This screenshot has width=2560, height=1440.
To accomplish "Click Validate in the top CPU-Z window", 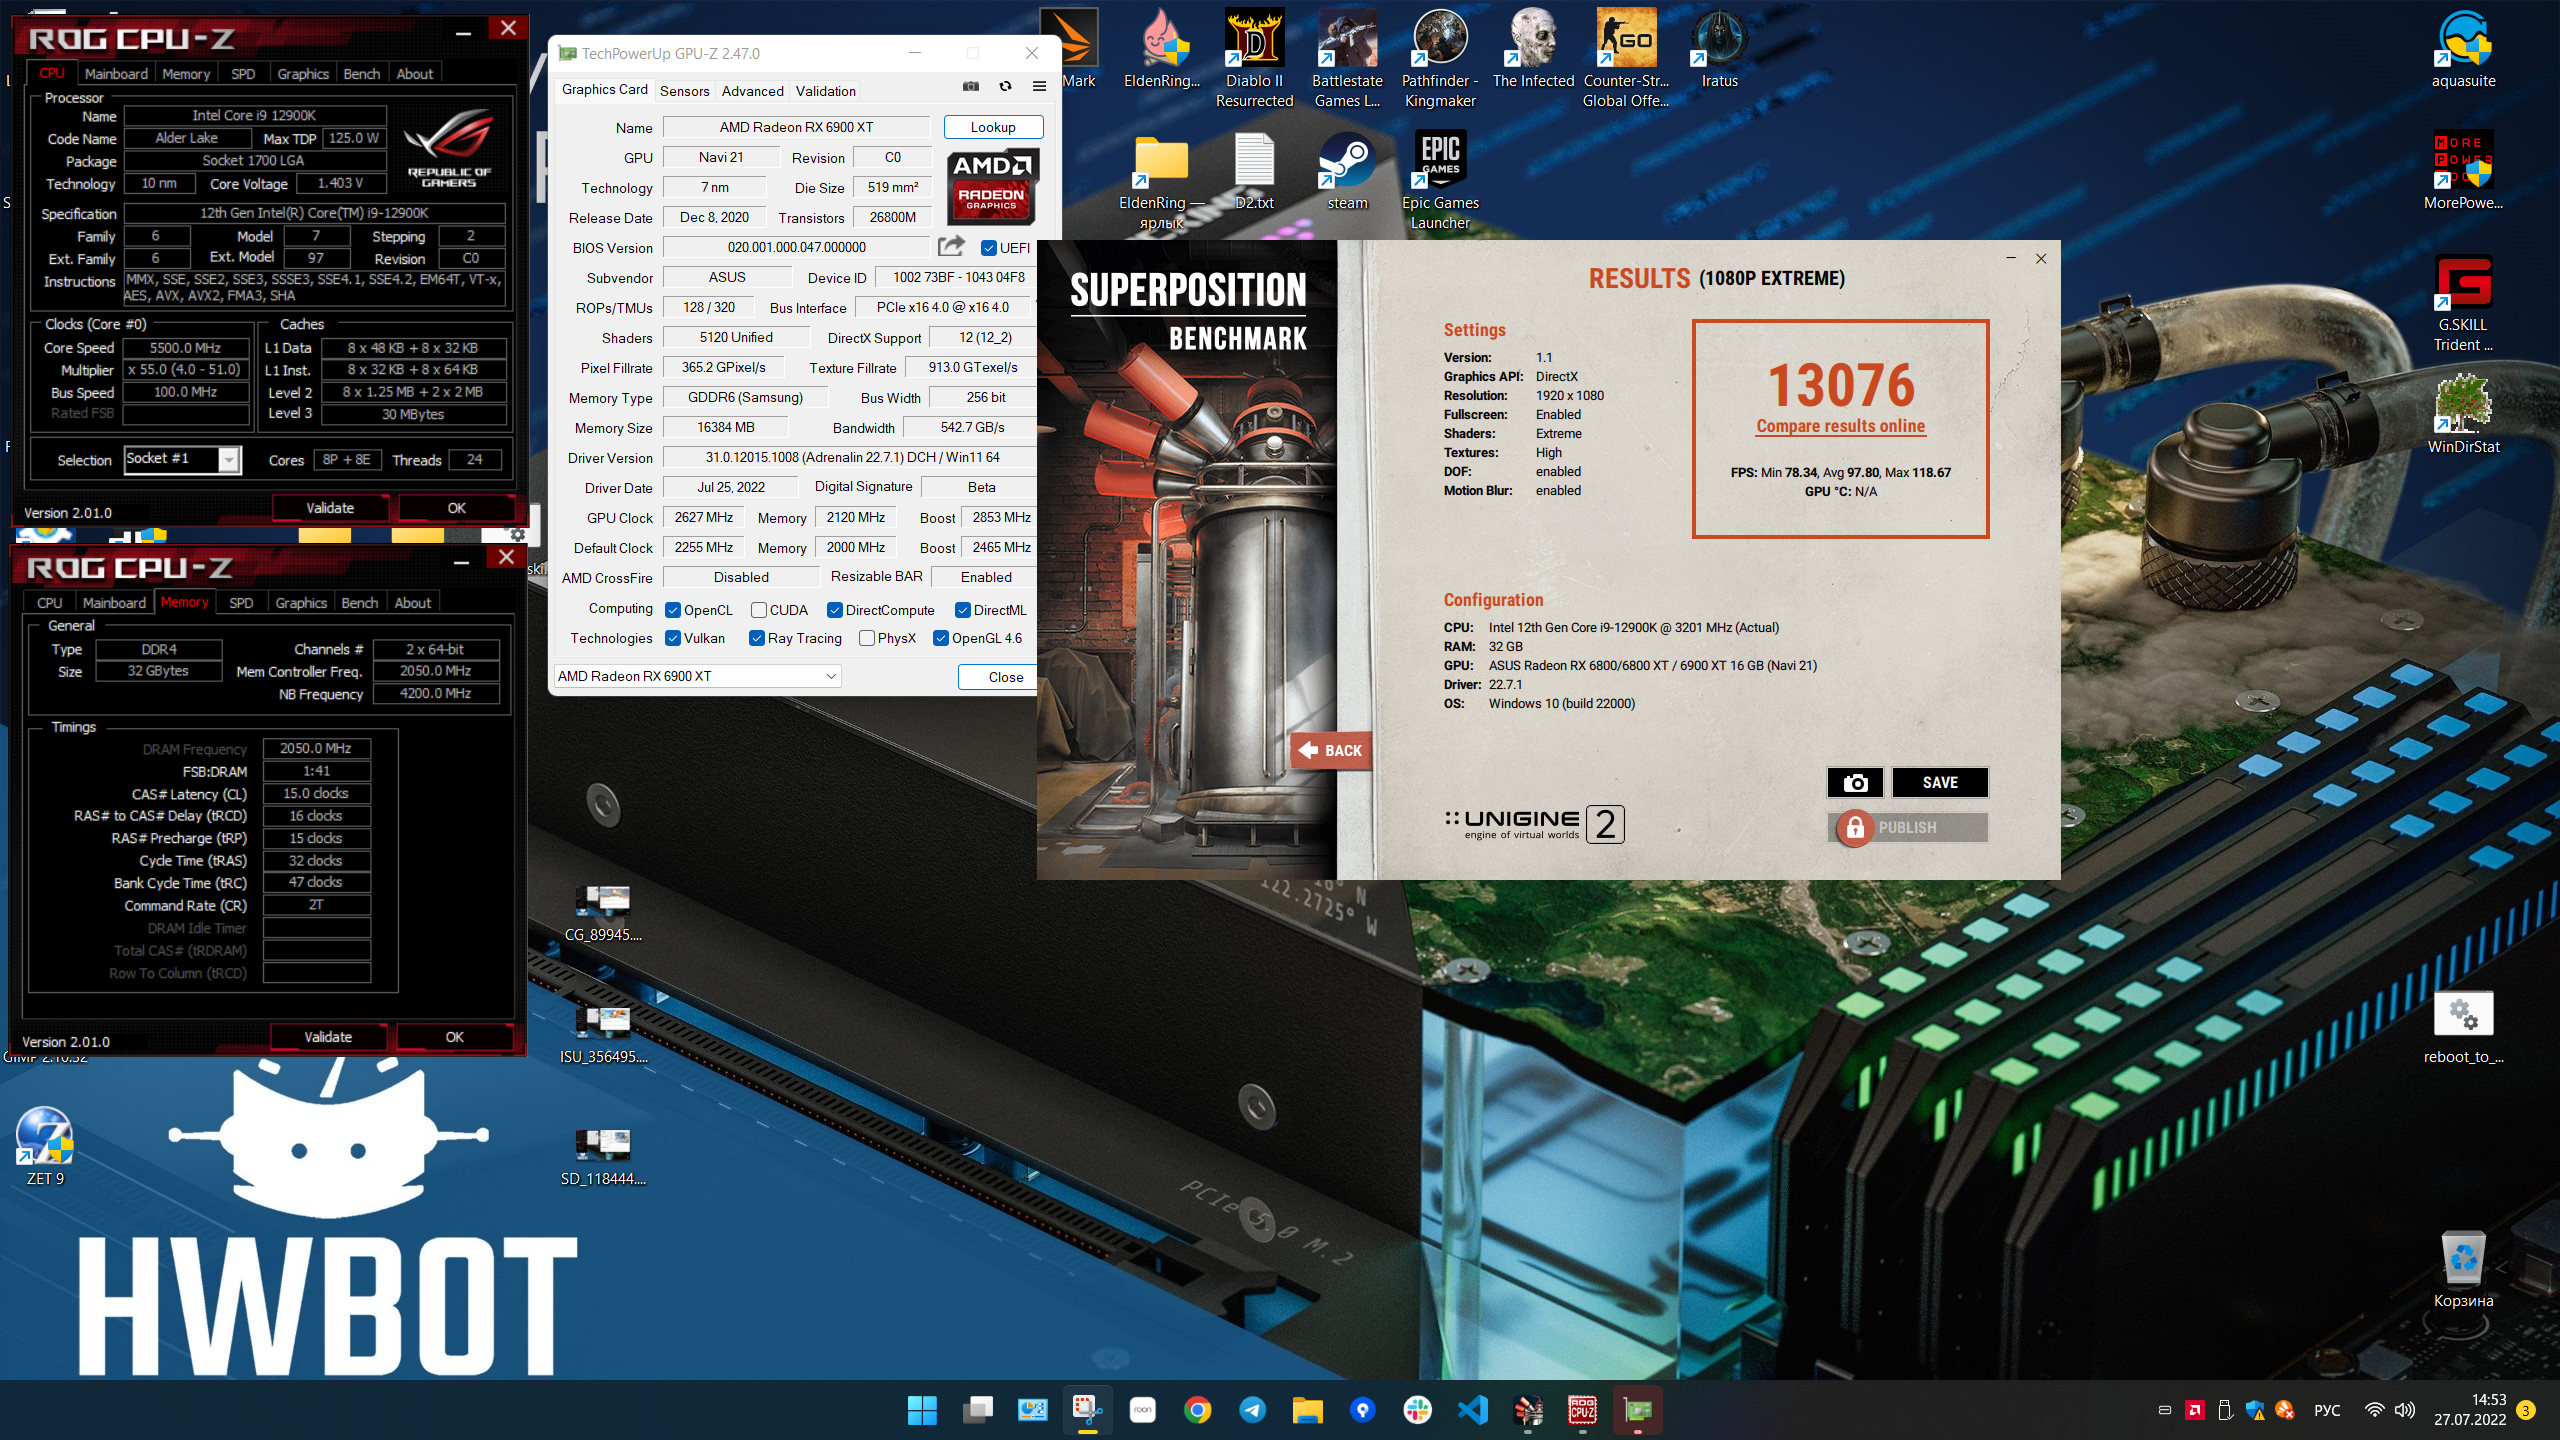I will 330,508.
